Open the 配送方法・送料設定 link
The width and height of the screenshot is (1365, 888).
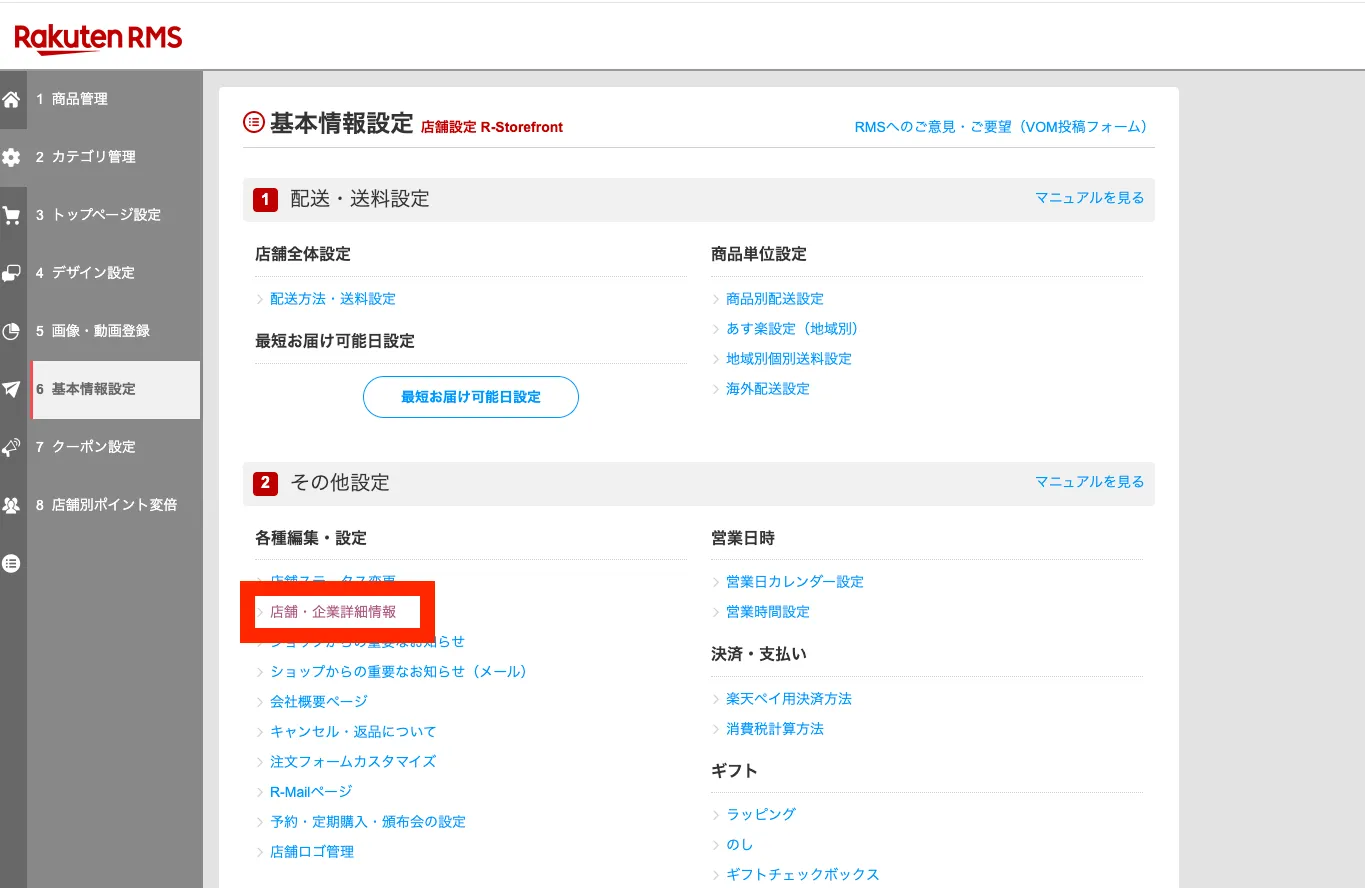[x=333, y=299]
